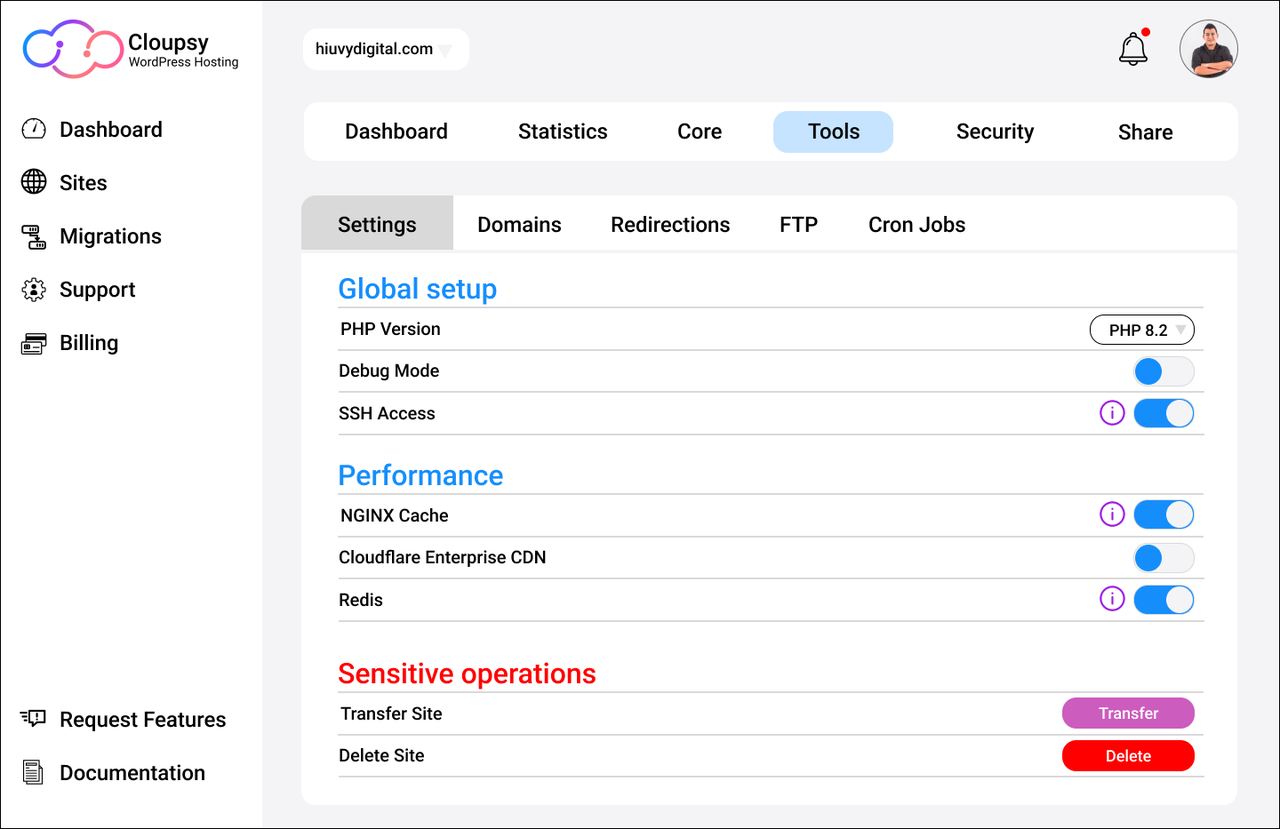The image size is (1280, 829).
Task: Open Billing using the card icon
Action: pos(33,342)
